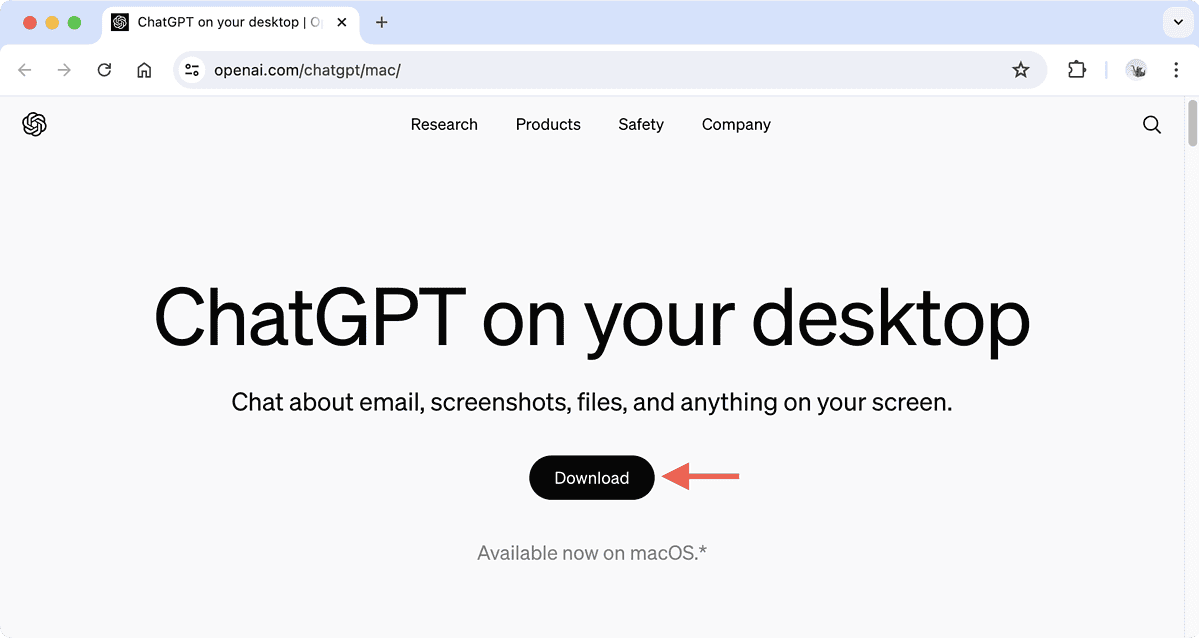Expand the chevron at the window's top right

pyautogui.click(x=1177, y=22)
